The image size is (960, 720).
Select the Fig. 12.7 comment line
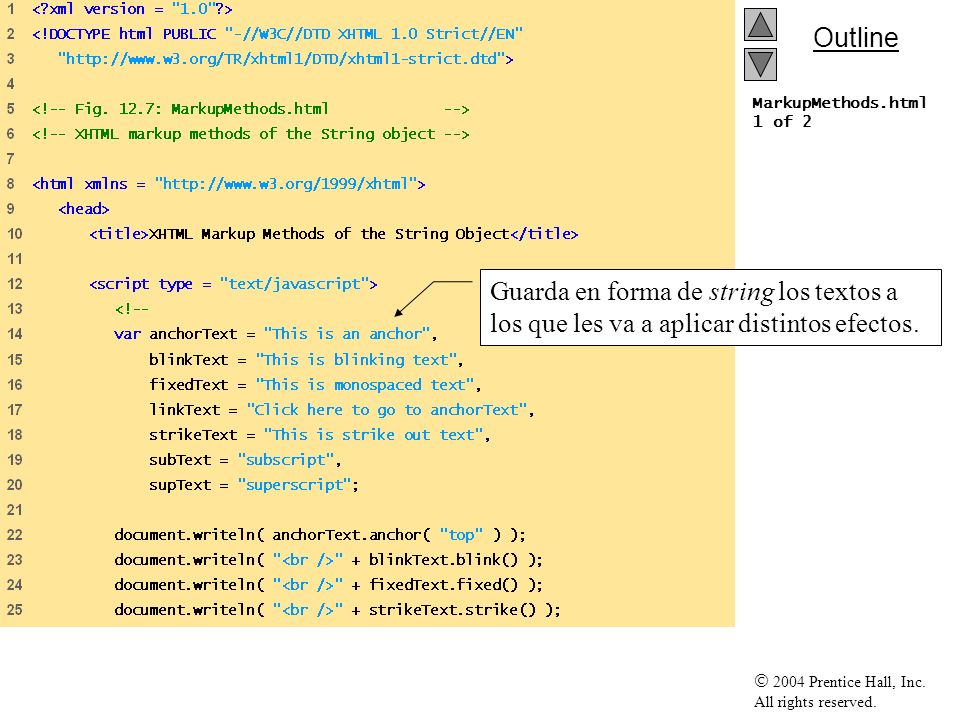(250, 109)
